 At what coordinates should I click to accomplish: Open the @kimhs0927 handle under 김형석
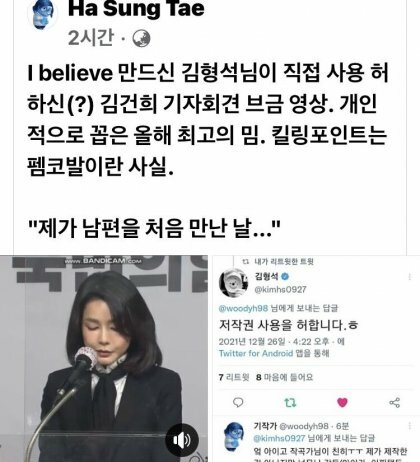pos(280,289)
